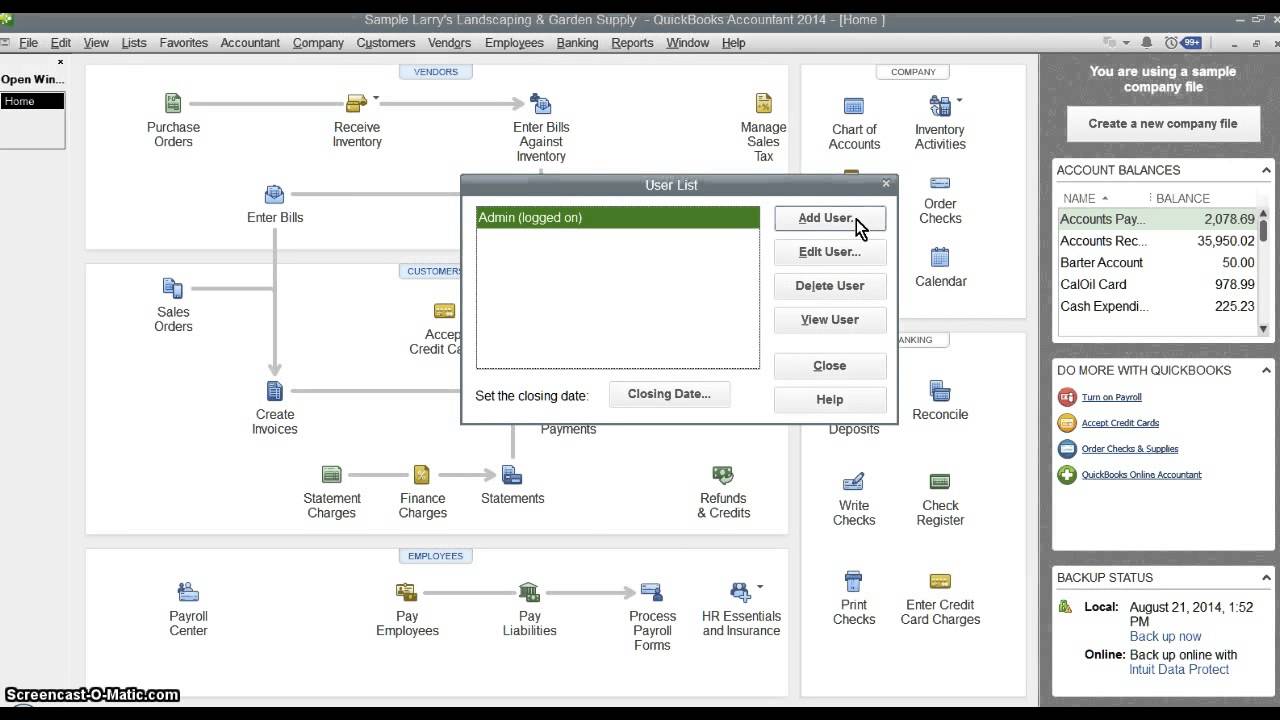This screenshot has width=1280, height=720.
Task: Click the Pay Employees icon
Action: click(x=406, y=592)
